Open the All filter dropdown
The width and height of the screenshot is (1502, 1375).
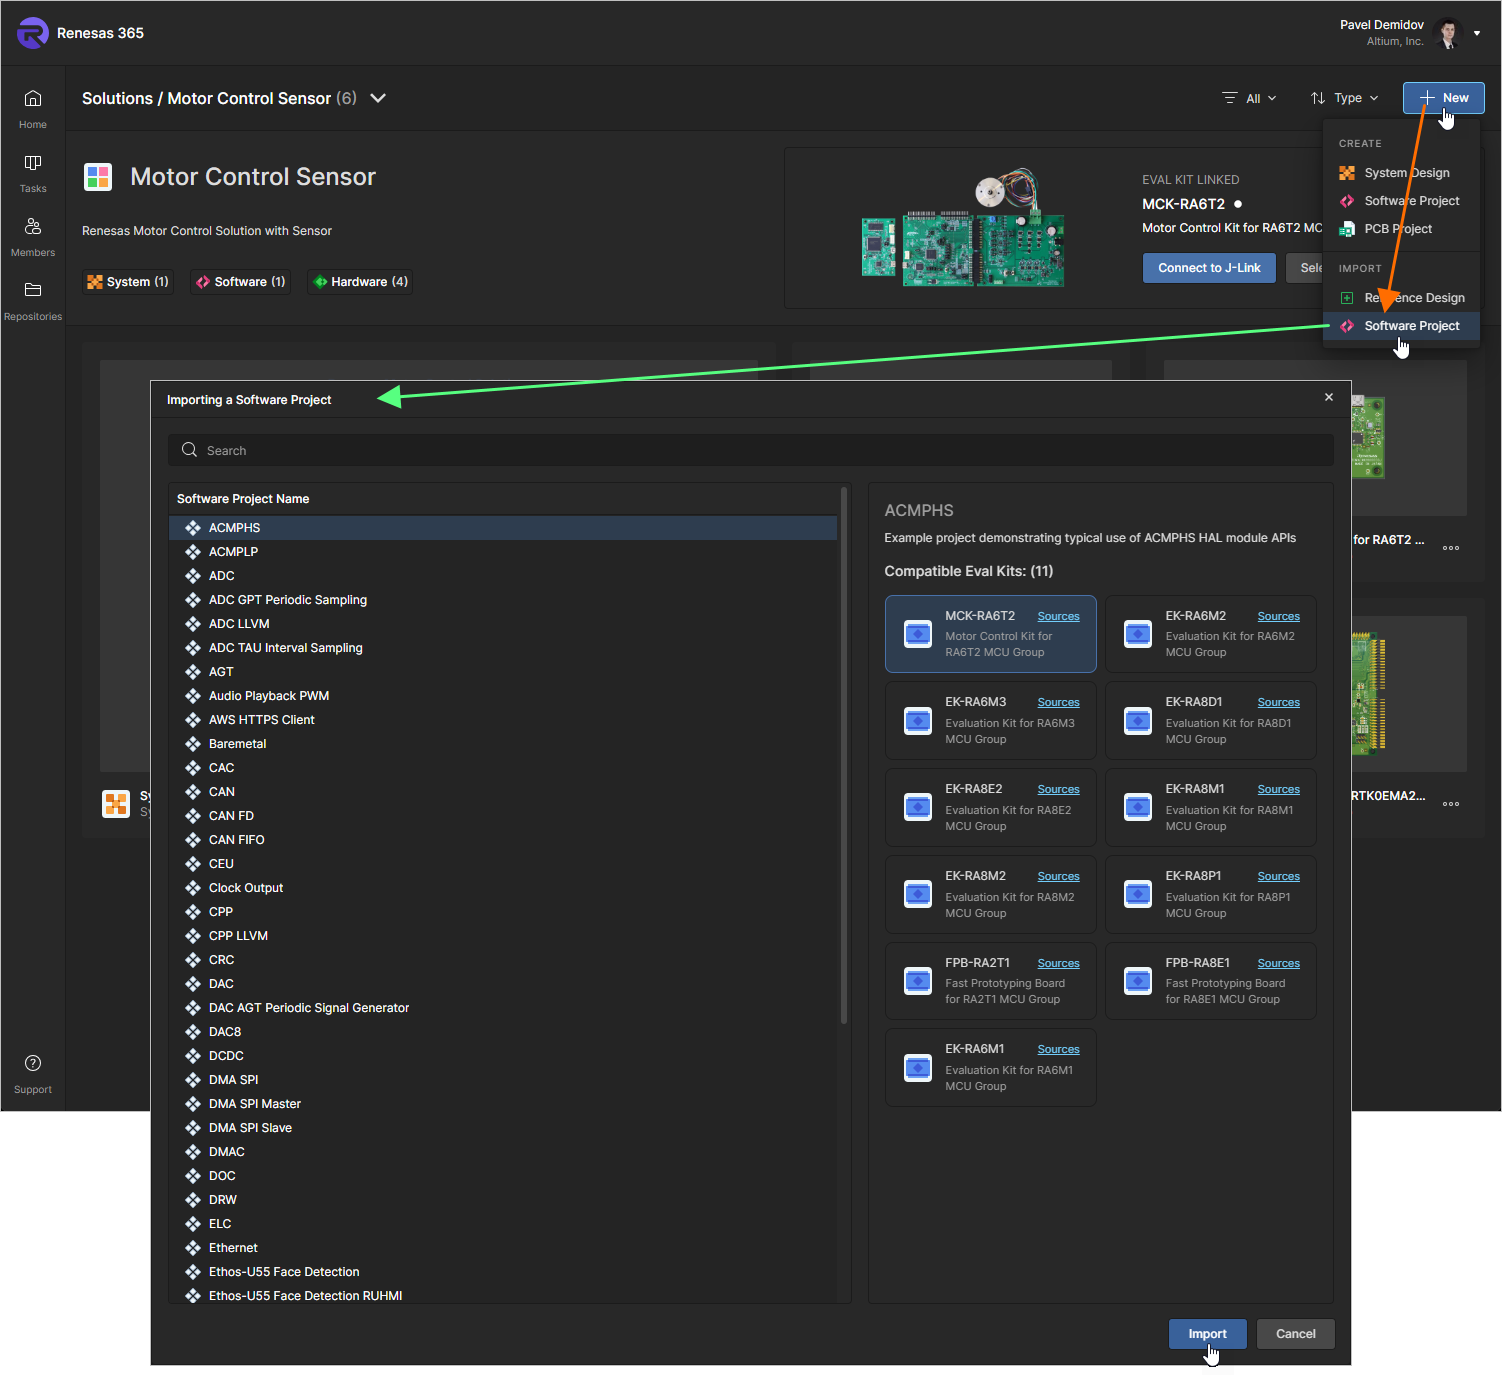coord(1250,98)
